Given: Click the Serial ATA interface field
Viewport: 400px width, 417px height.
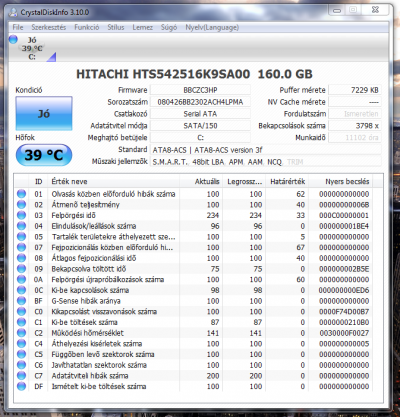Looking at the screenshot, I should (x=200, y=114).
